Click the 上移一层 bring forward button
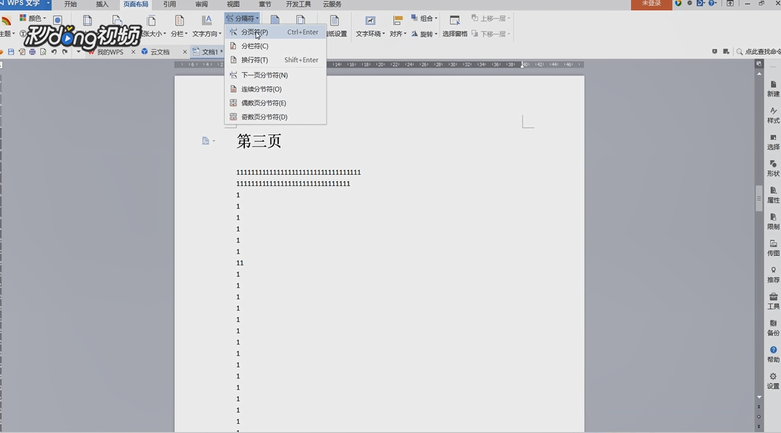The height and width of the screenshot is (433, 781). click(x=491, y=18)
